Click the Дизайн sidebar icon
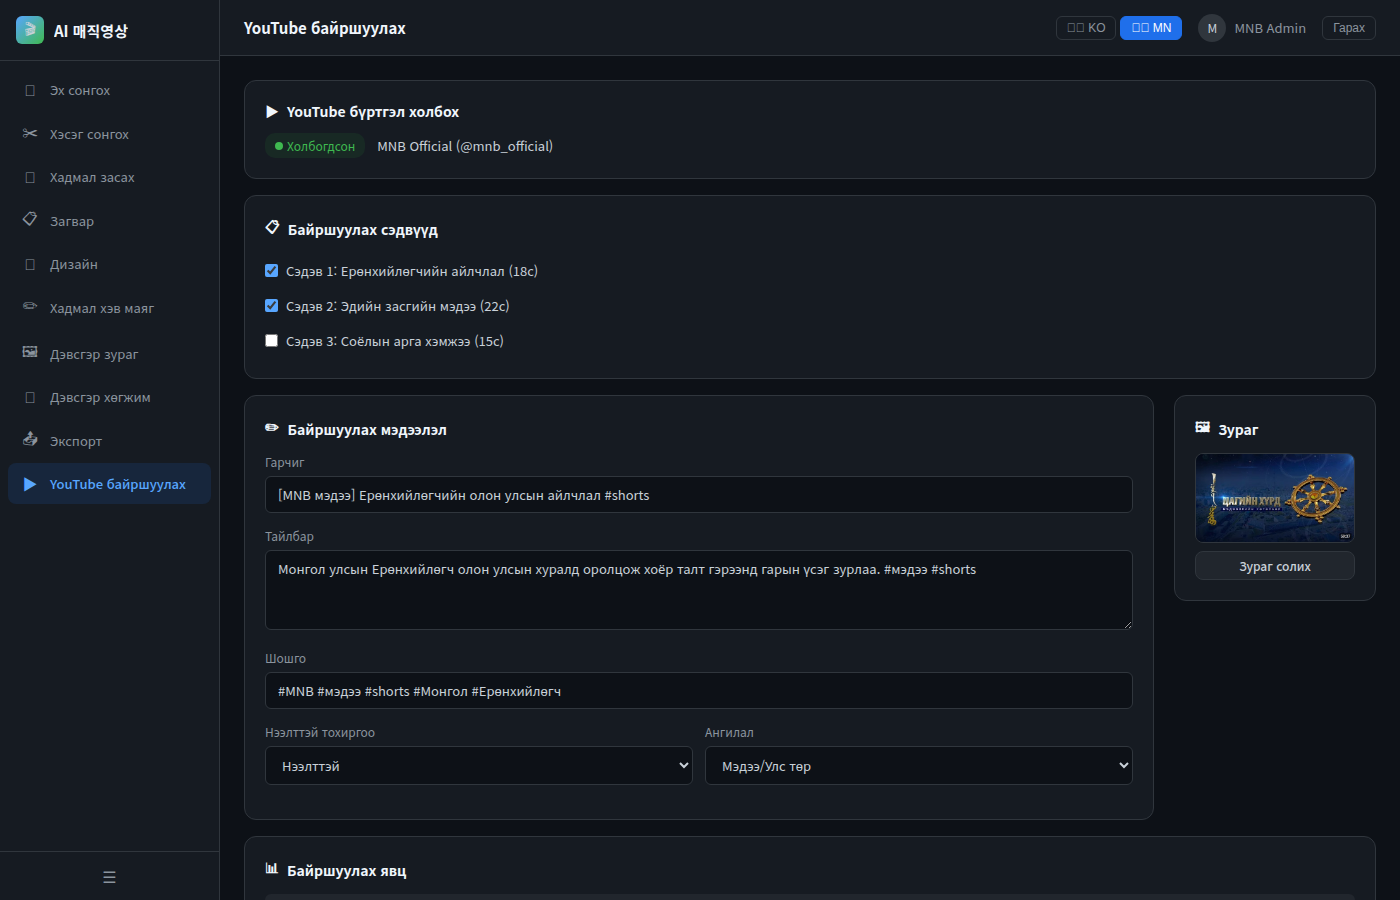This screenshot has height=900, width=1400. coord(30,265)
